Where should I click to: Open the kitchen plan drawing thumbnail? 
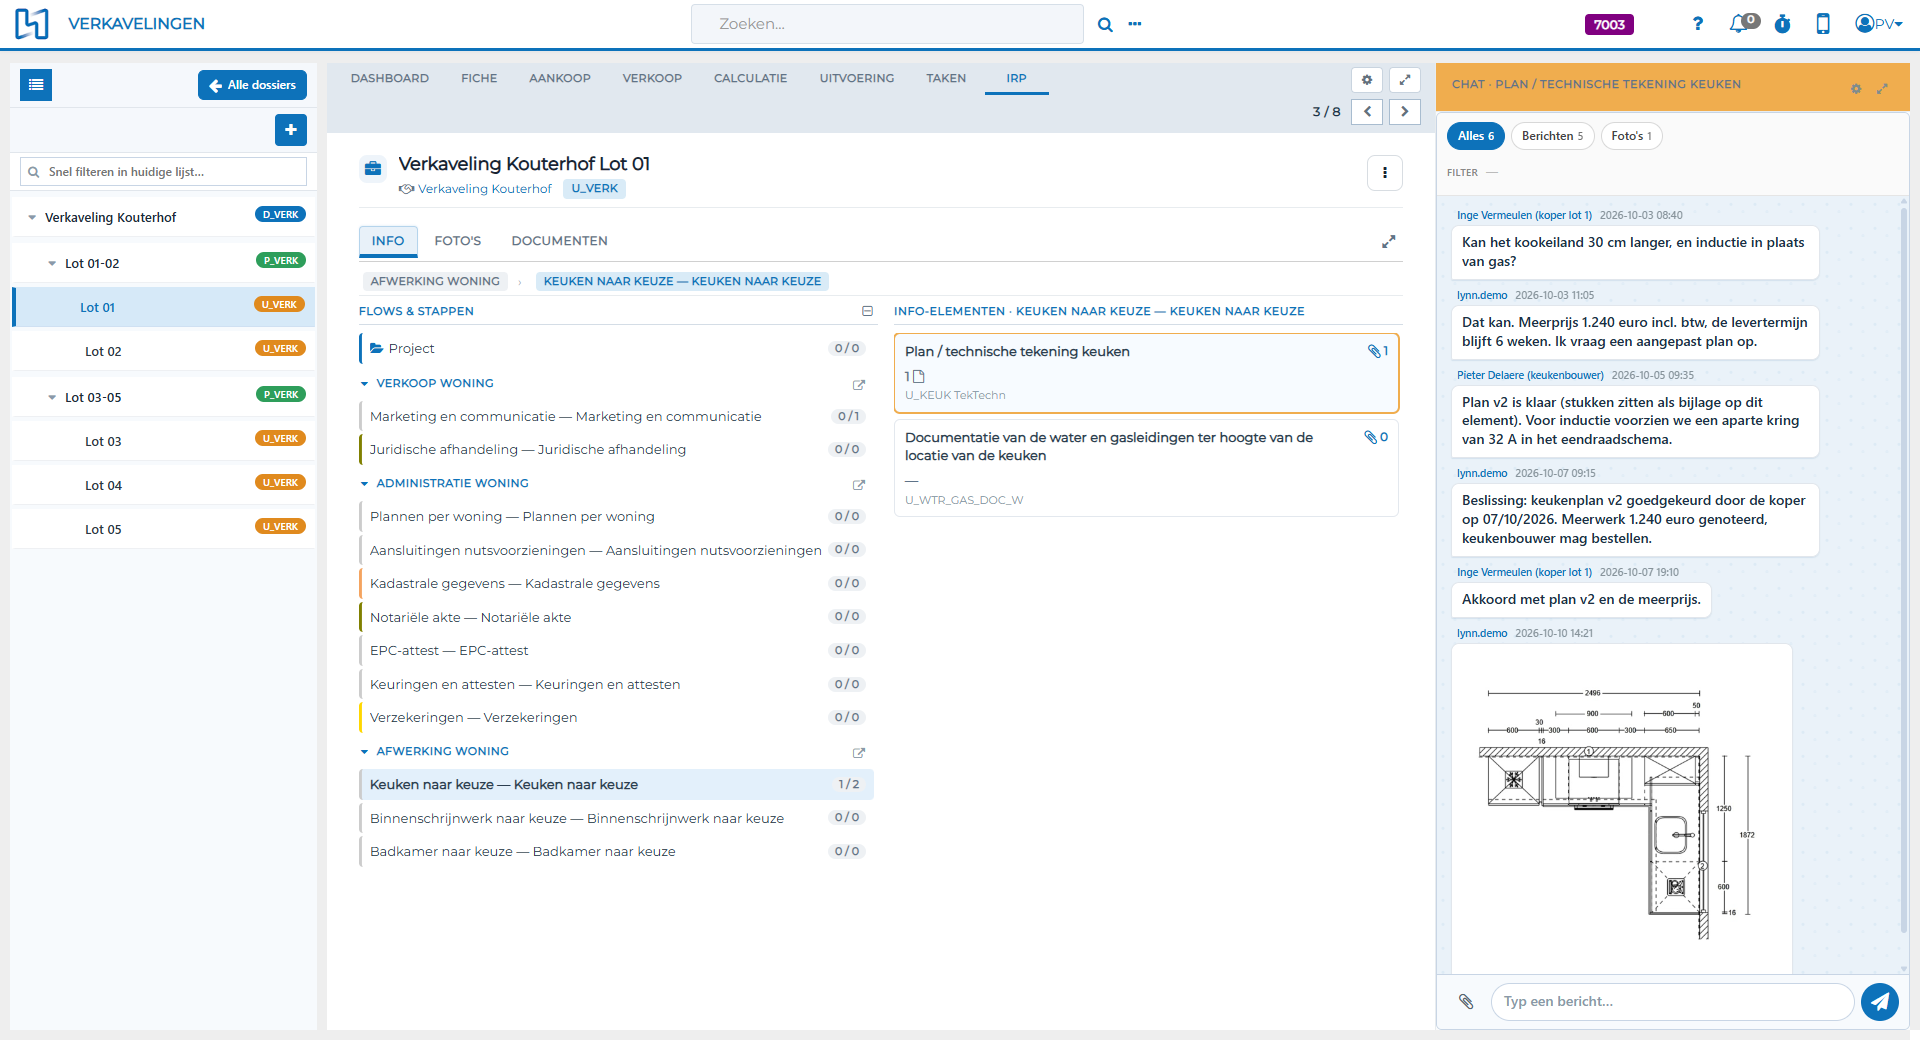point(1622,810)
